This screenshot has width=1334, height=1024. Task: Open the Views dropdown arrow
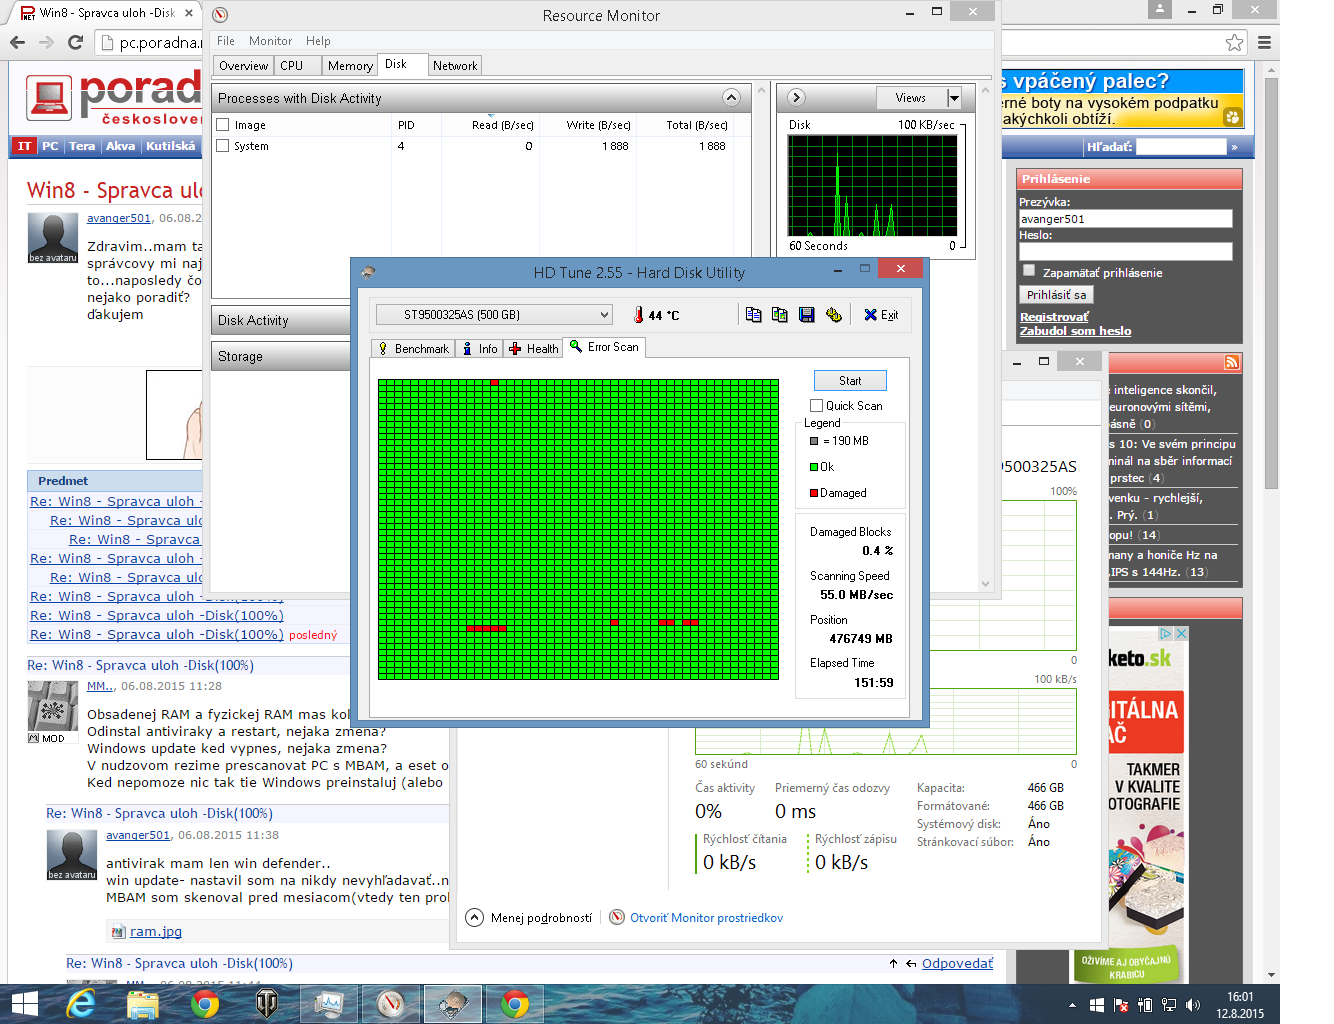(x=954, y=98)
